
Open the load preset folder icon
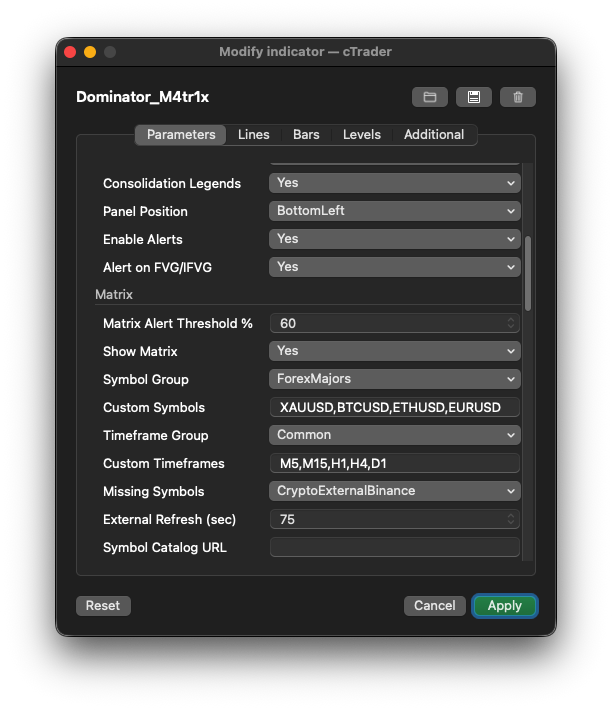pos(430,97)
